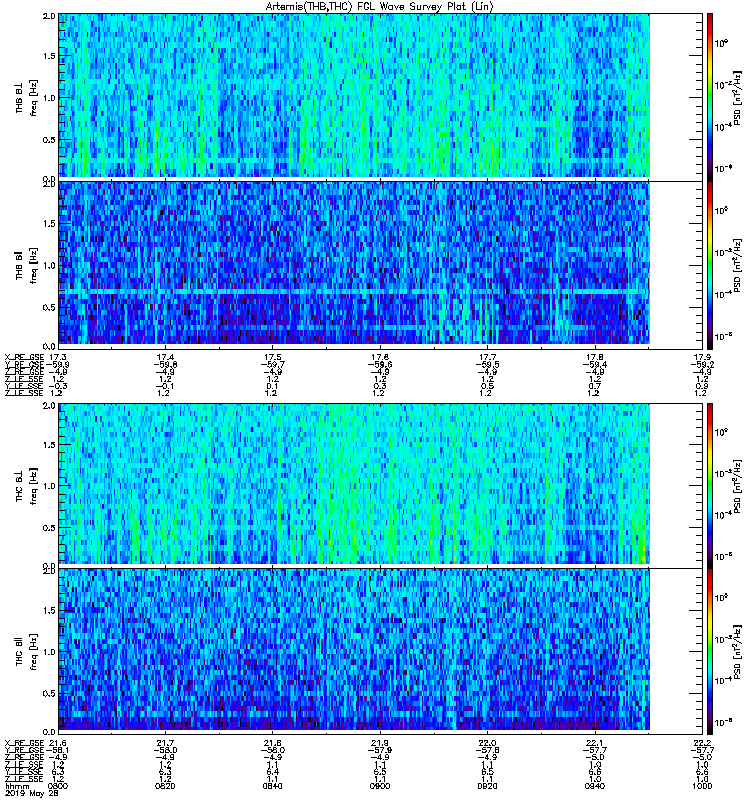
Task: Click the 'THB B⊥ freq [Hz]' axis label
Action: pos(26,97)
